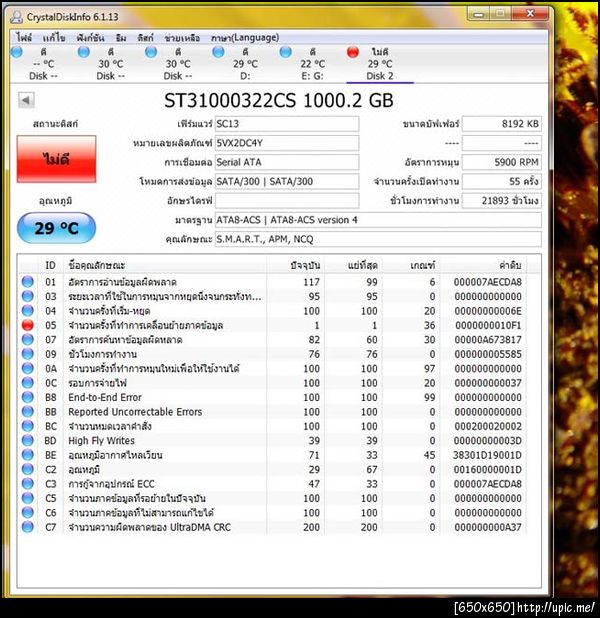Open the second (Edit) menu in menu bar
This screenshot has width=600, height=618.
coord(54,37)
